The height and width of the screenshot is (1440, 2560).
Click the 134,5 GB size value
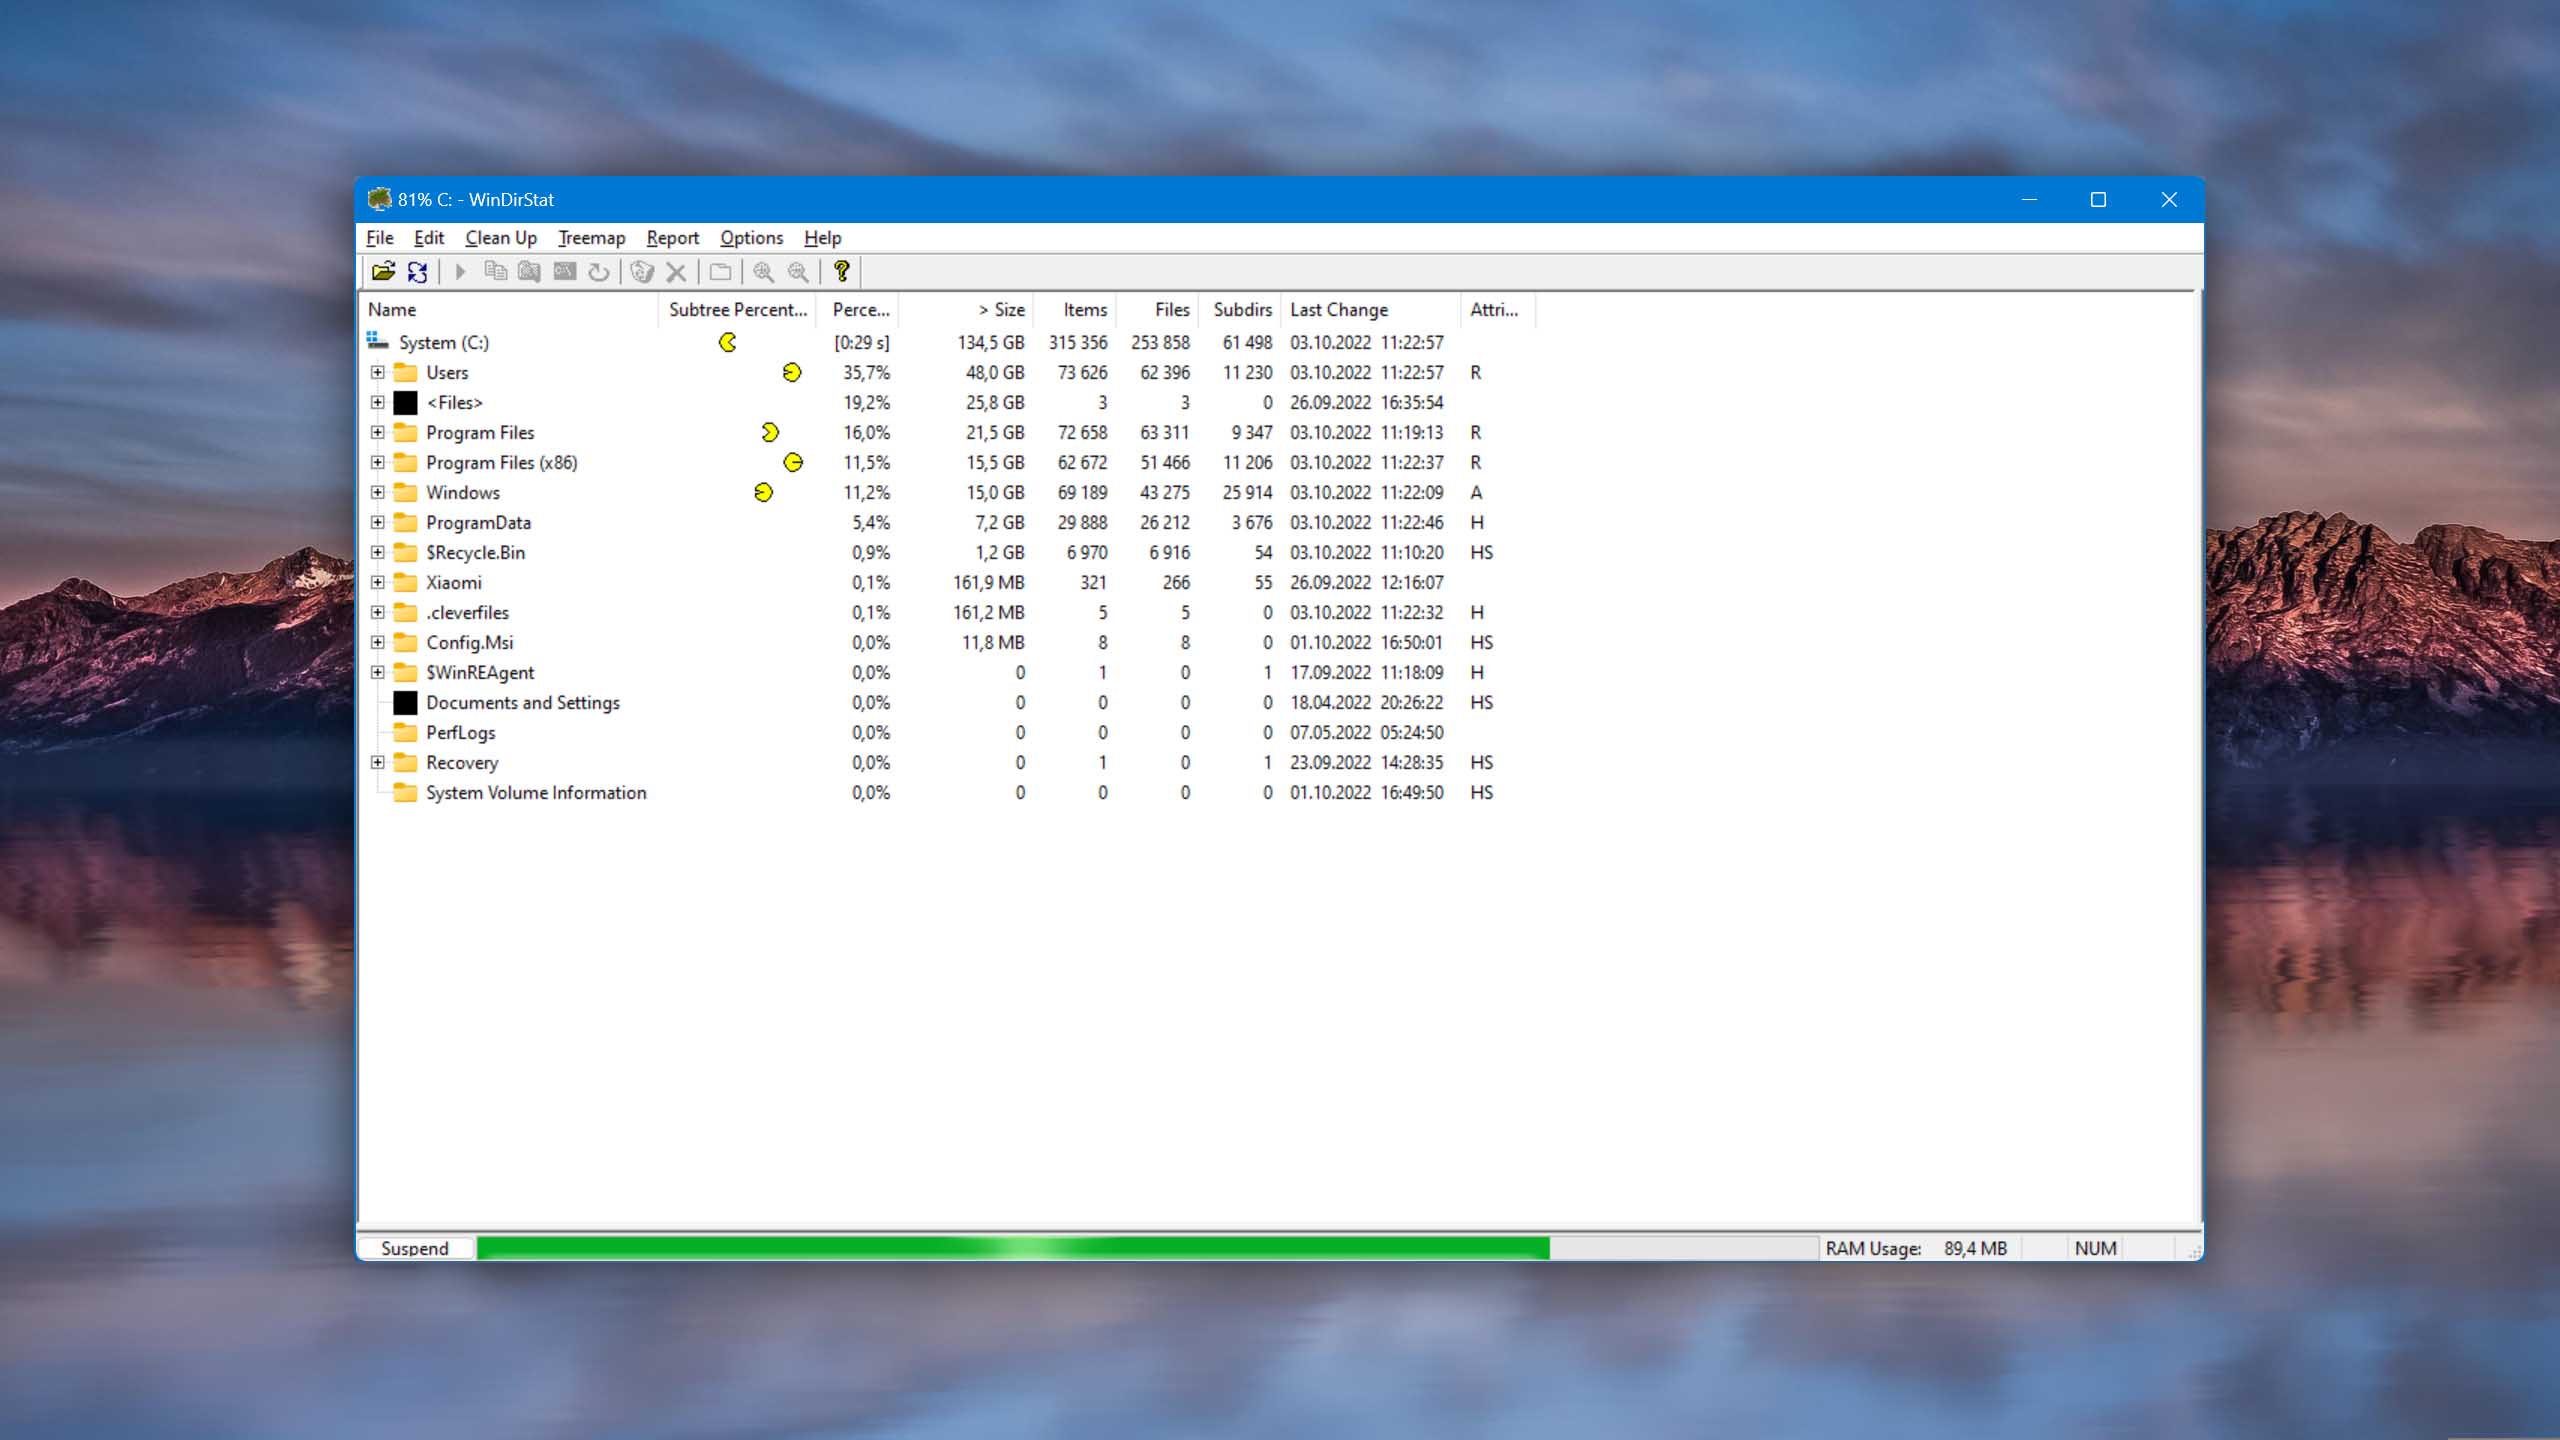tap(990, 342)
